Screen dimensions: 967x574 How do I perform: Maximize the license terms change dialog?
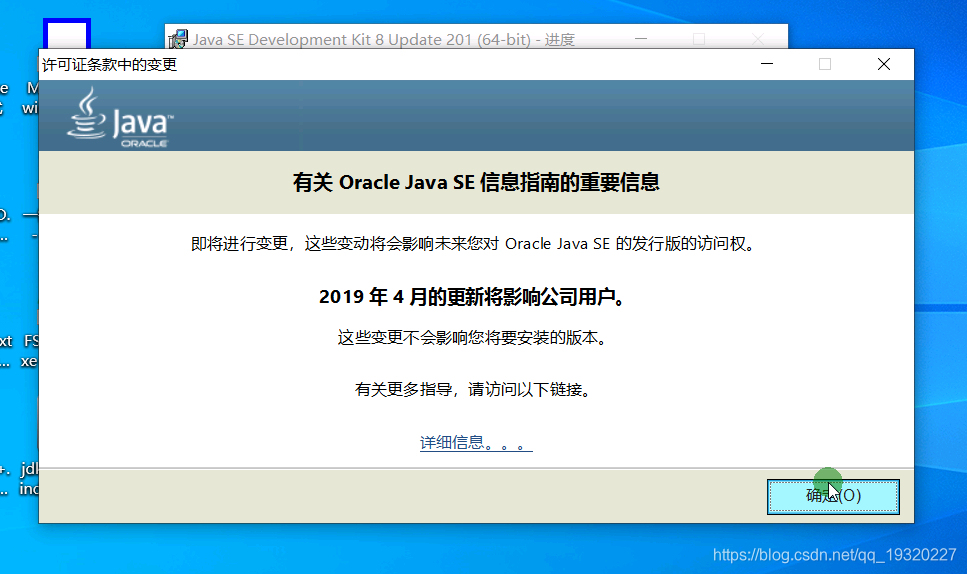click(x=825, y=64)
